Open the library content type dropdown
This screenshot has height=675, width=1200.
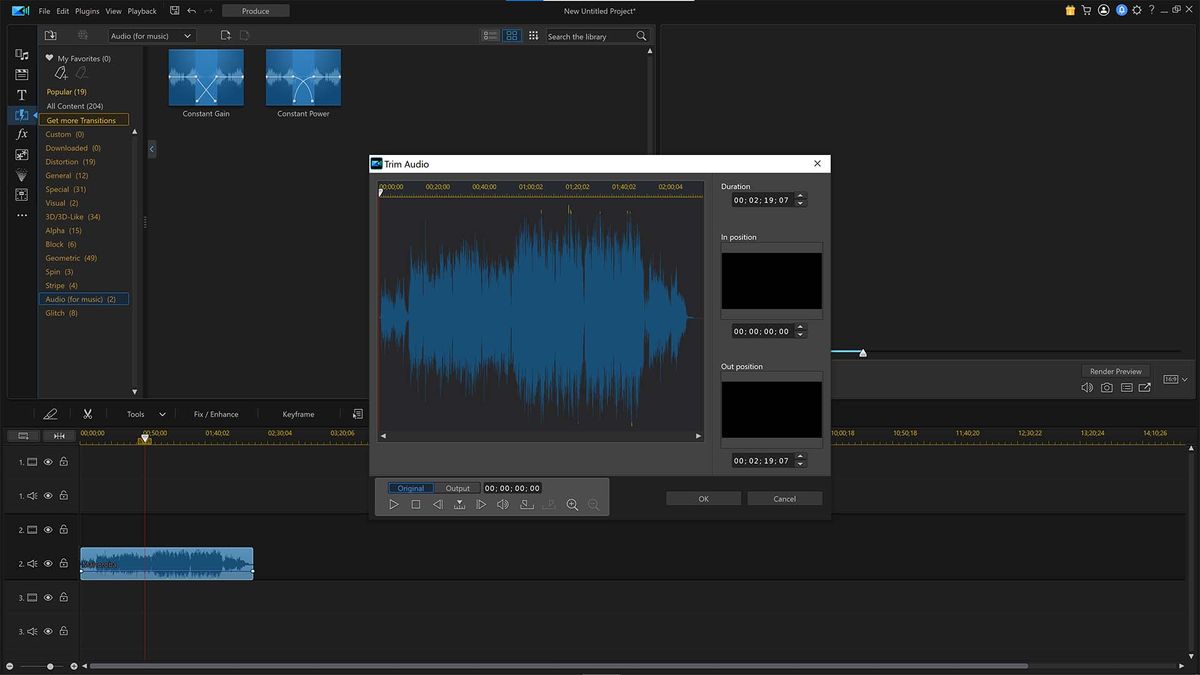tap(150, 35)
